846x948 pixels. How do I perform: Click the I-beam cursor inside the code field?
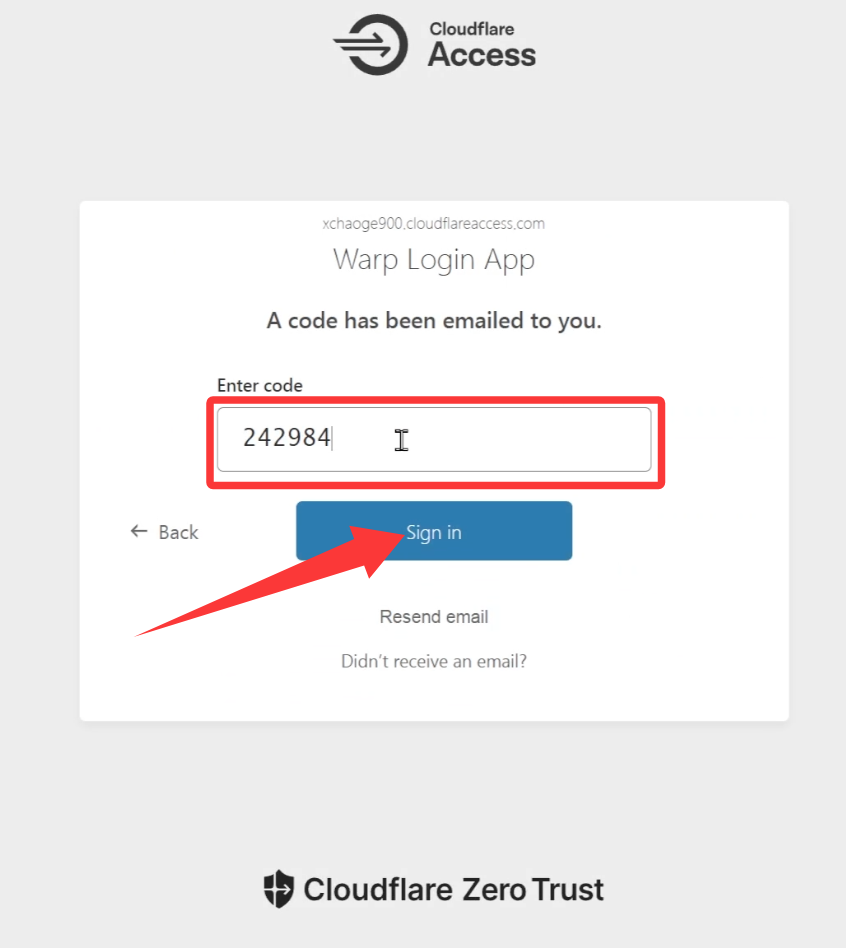click(x=401, y=440)
